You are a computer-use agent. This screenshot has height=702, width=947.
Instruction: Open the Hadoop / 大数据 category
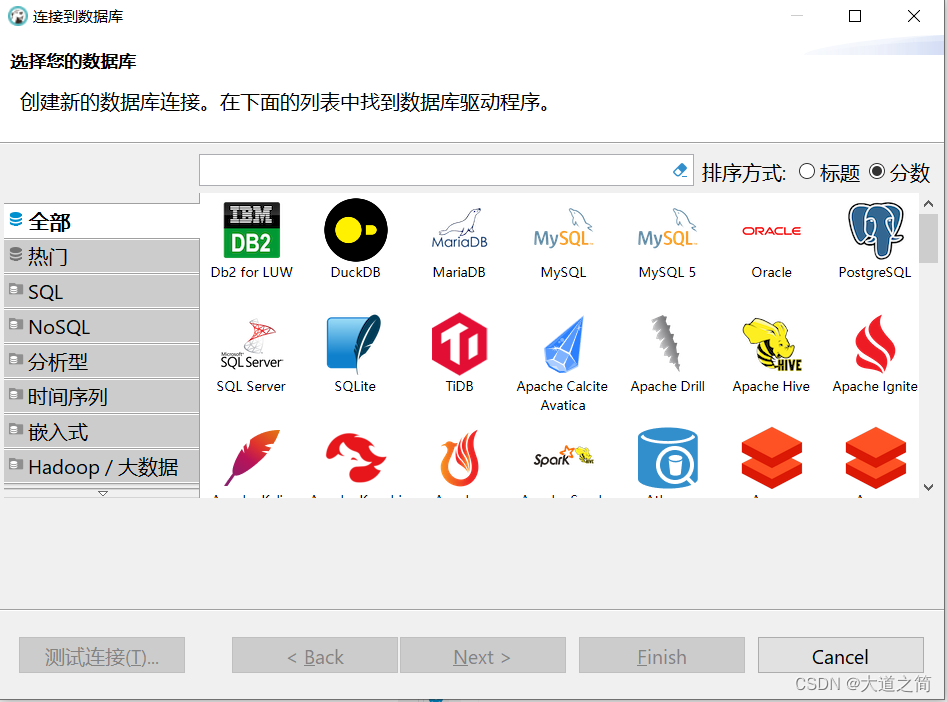101,467
